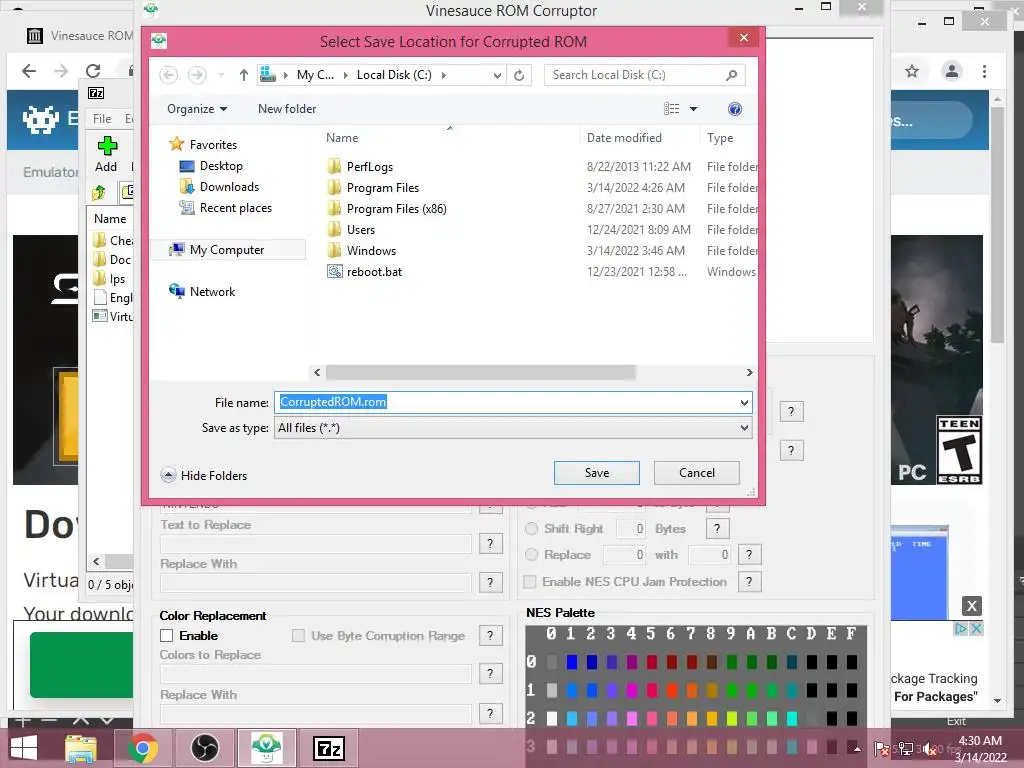Select Shift Right radio button
1024x768 pixels.
532,528
